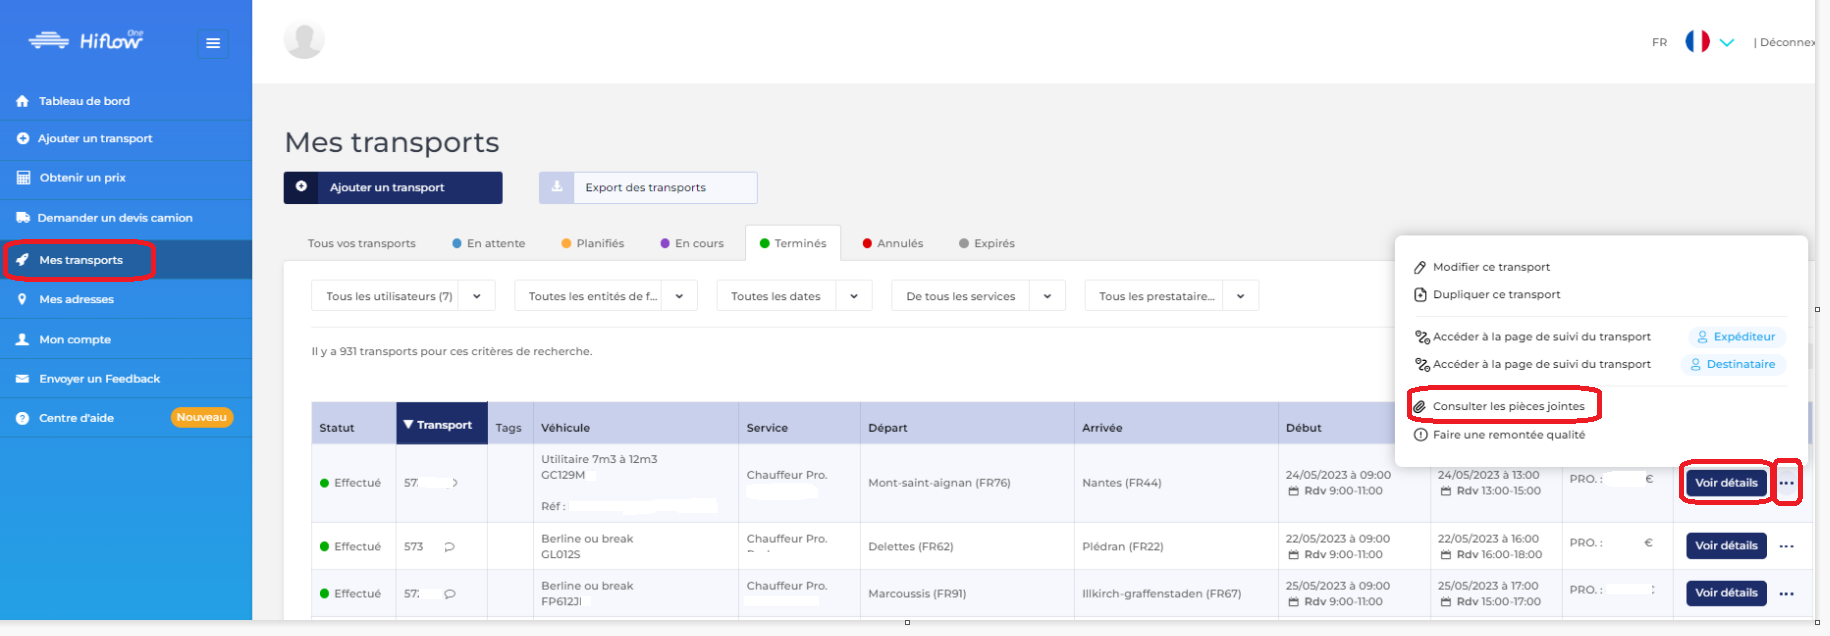Image resolution: width=1830 pixels, height=636 pixels.
Task: Click the French flag icon
Action: pos(1697,42)
